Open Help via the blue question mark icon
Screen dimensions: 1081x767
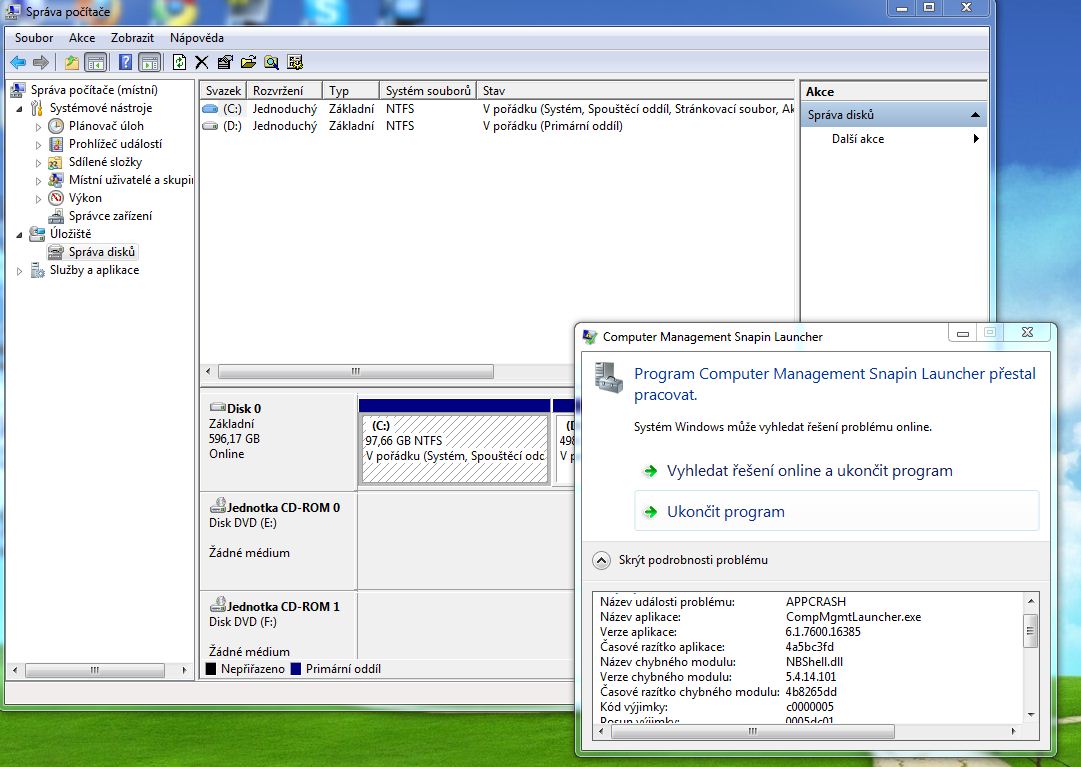click(125, 63)
